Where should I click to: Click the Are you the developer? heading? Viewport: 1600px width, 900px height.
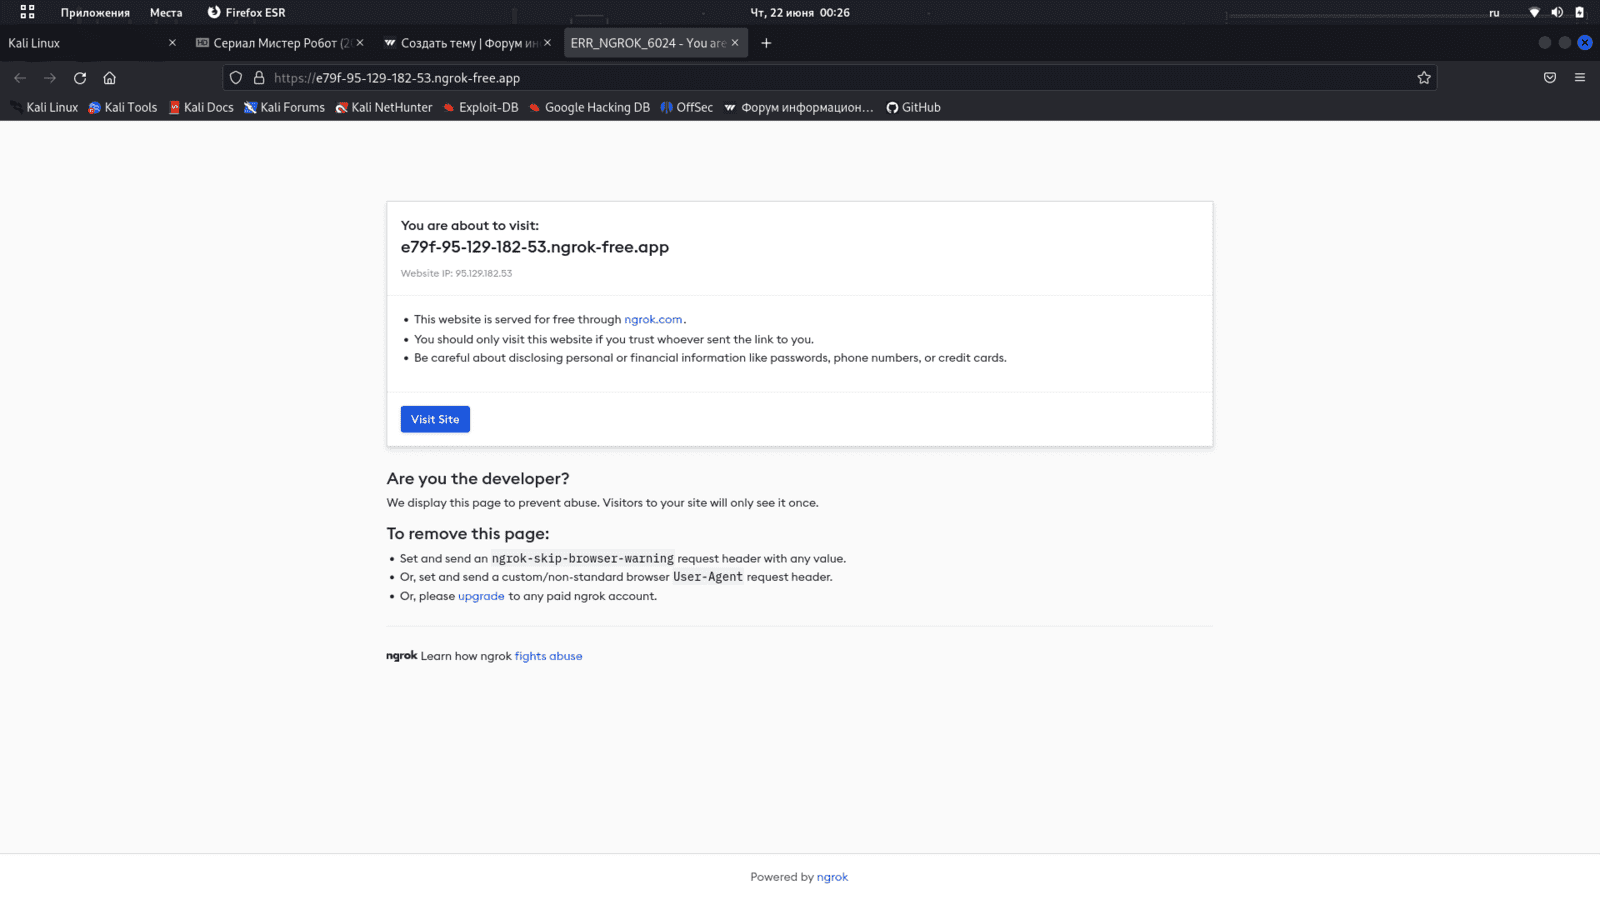[478, 479]
